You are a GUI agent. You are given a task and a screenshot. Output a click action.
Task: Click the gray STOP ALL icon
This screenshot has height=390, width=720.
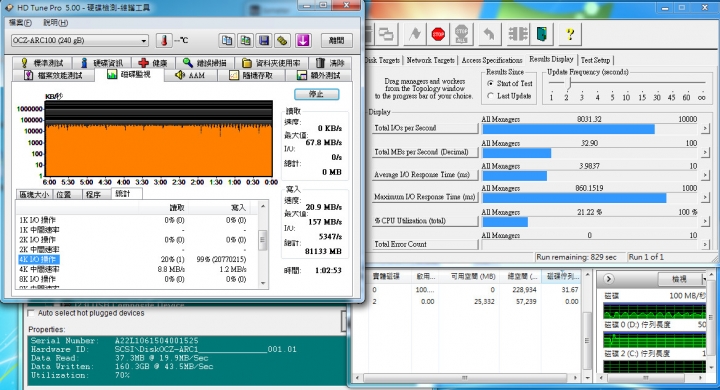pyautogui.click(x=461, y=34)
